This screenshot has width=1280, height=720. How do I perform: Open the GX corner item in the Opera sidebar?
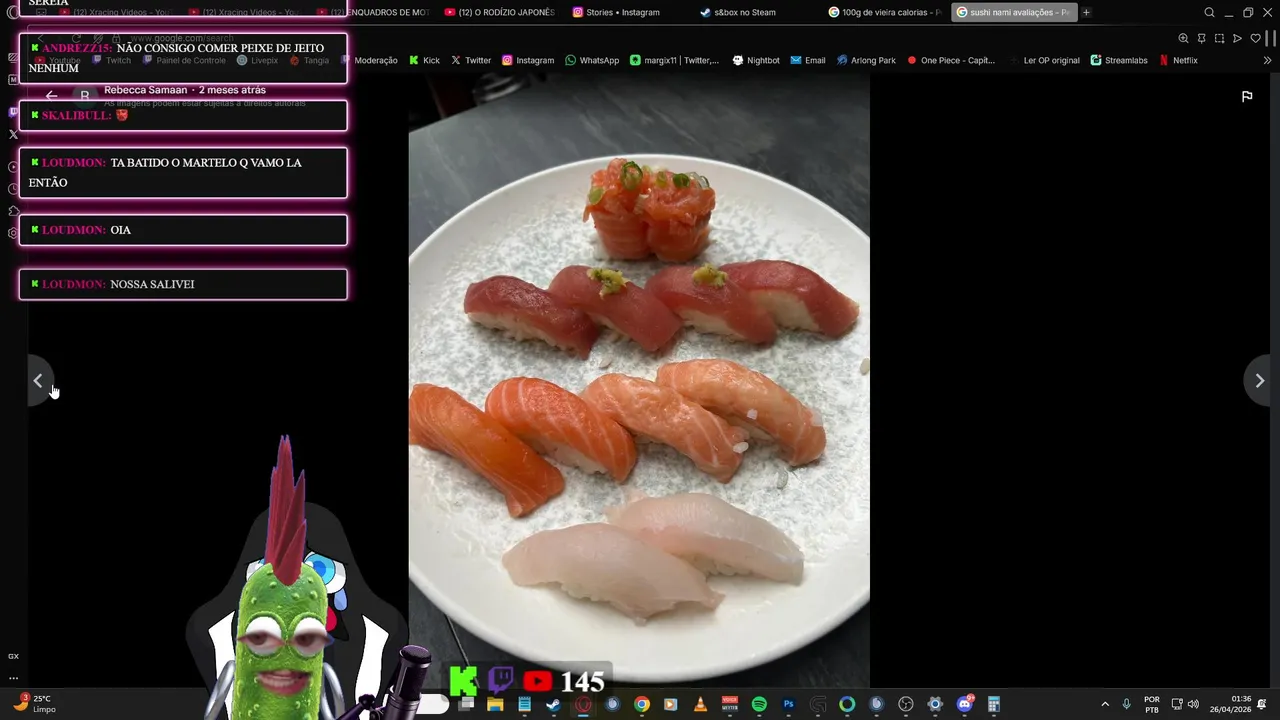pyautogui.click(x=13, y=656)
